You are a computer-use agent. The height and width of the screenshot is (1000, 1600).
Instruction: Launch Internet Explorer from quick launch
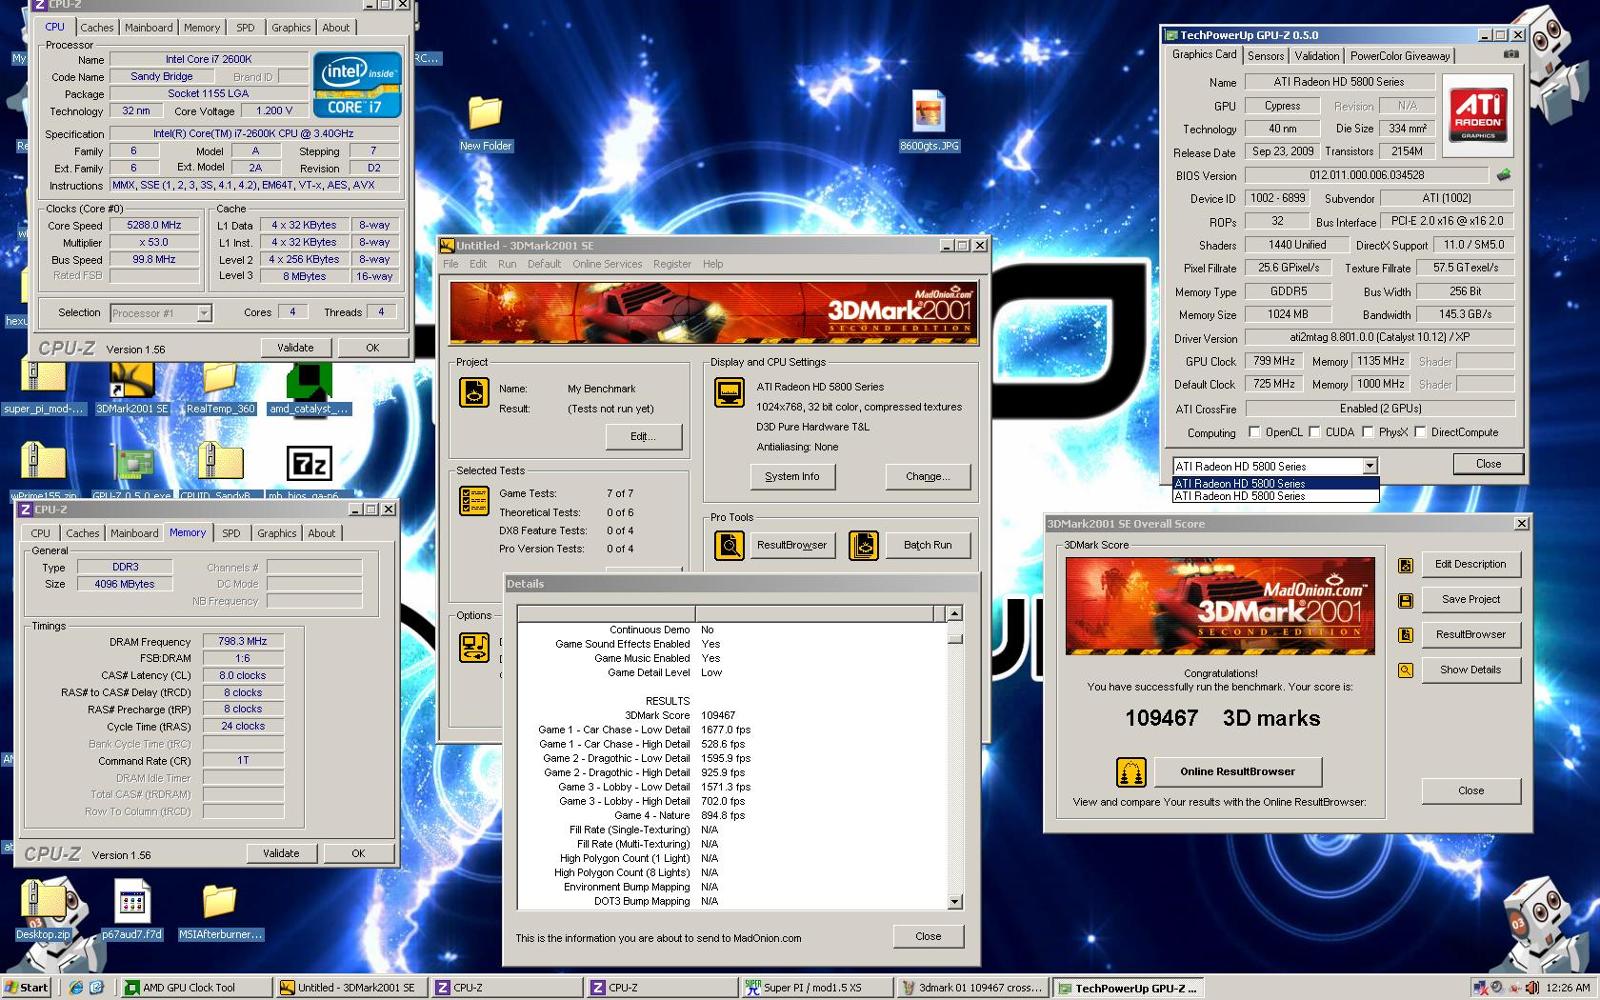tap(75, 987)
